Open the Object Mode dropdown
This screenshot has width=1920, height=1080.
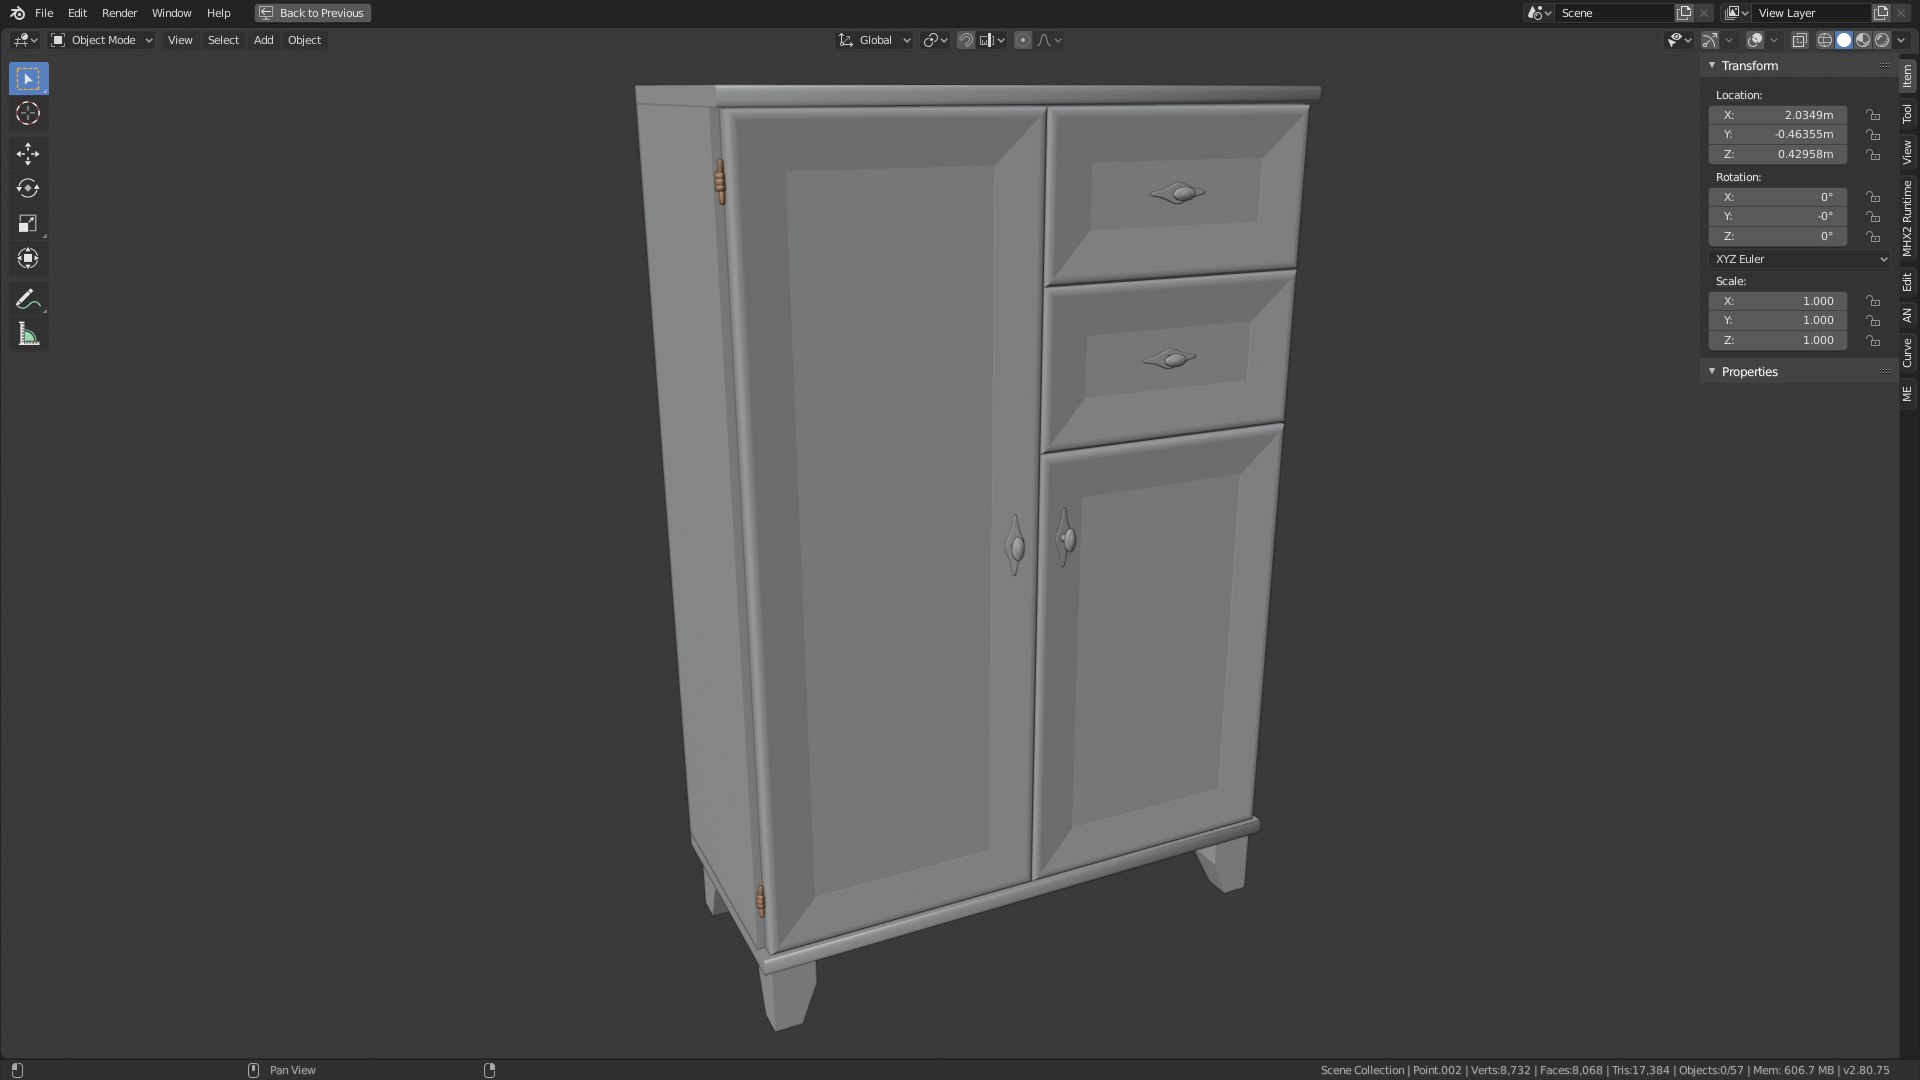(101, 40)
